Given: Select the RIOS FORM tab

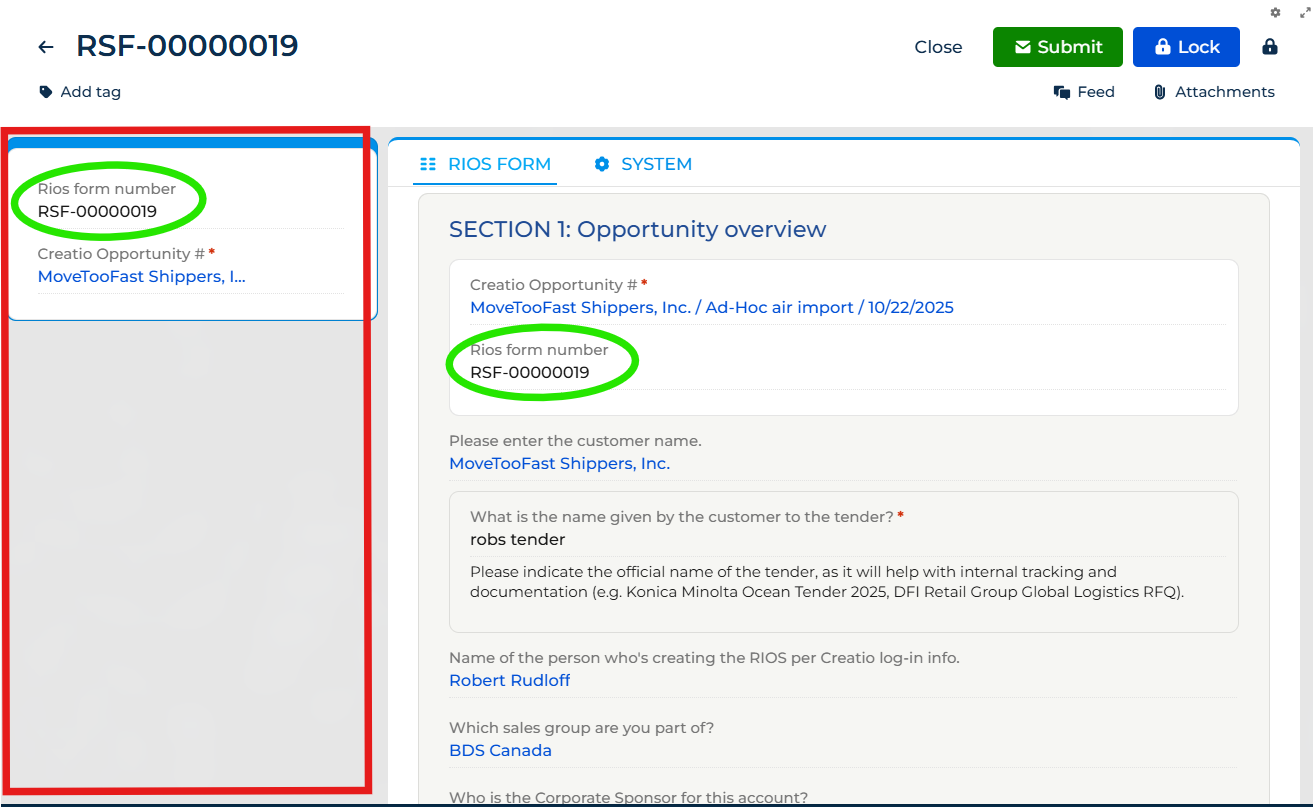Looking at the screenshot, I should 485,164.
